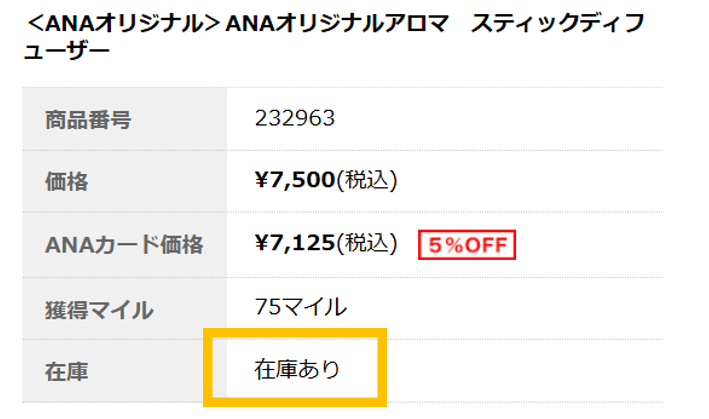709x419 pixels.
Task: Click the 在庫 label cell
Action: coord(67,372)
